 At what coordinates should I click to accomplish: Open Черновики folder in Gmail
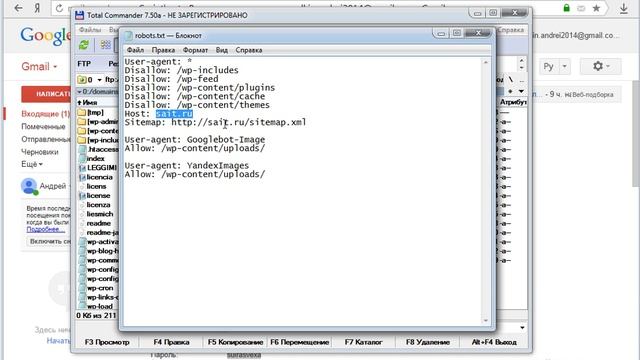tap(40, 152)
